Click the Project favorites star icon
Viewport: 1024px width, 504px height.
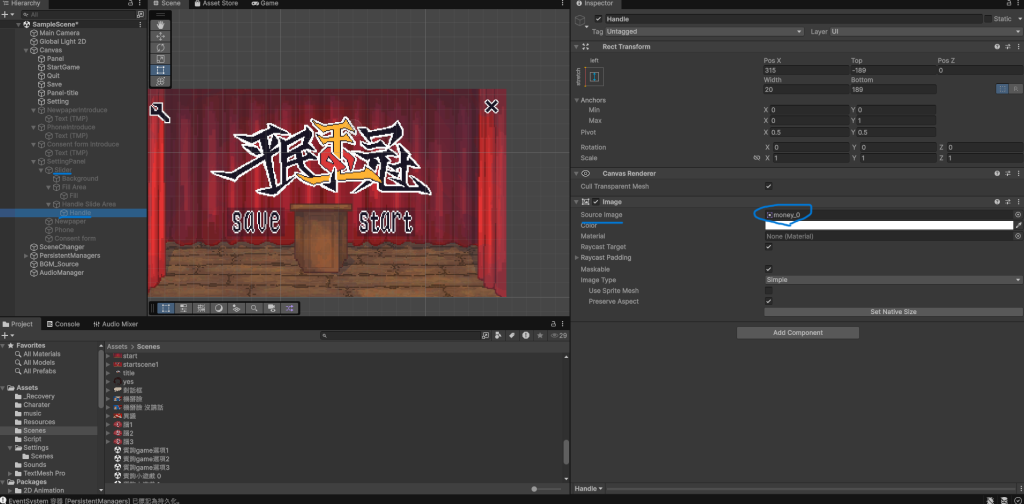[539, 335]
